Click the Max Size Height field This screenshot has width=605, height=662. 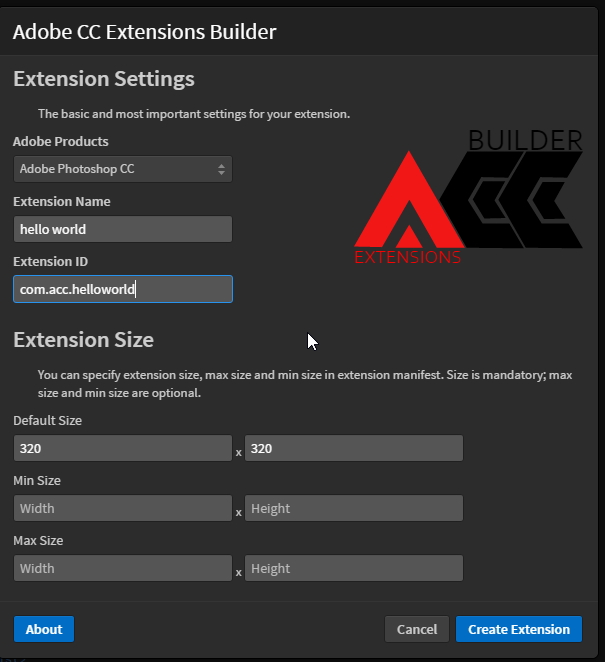pyautogui.click(x=354, y=568)
